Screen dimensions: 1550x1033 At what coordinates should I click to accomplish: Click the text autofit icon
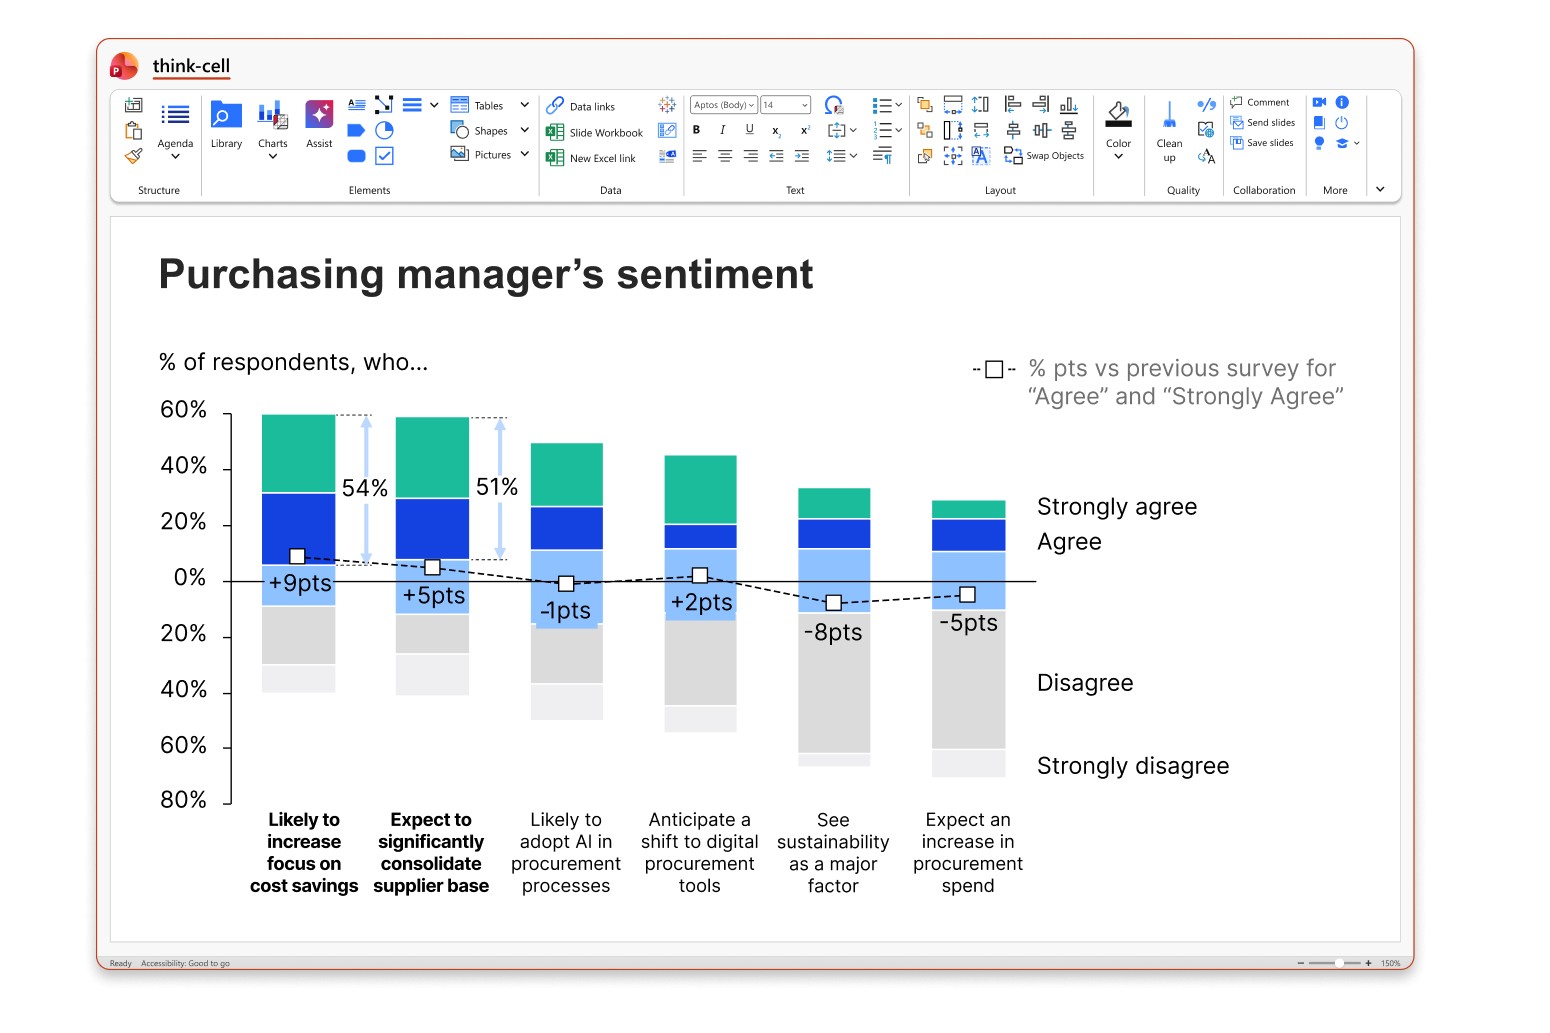[x=981, y=156]
